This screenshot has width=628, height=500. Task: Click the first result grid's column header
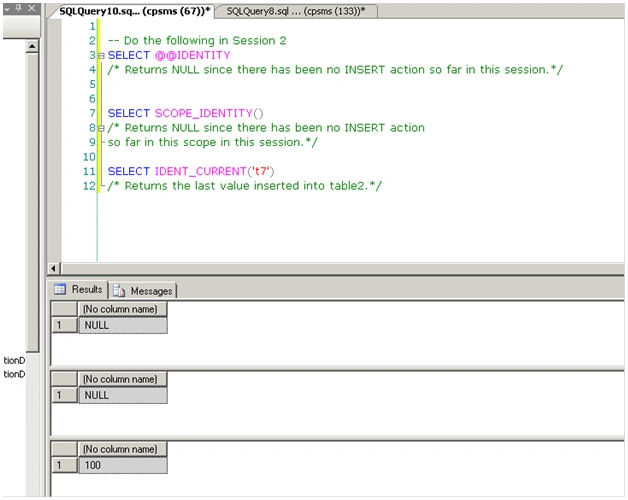(123, 309)
